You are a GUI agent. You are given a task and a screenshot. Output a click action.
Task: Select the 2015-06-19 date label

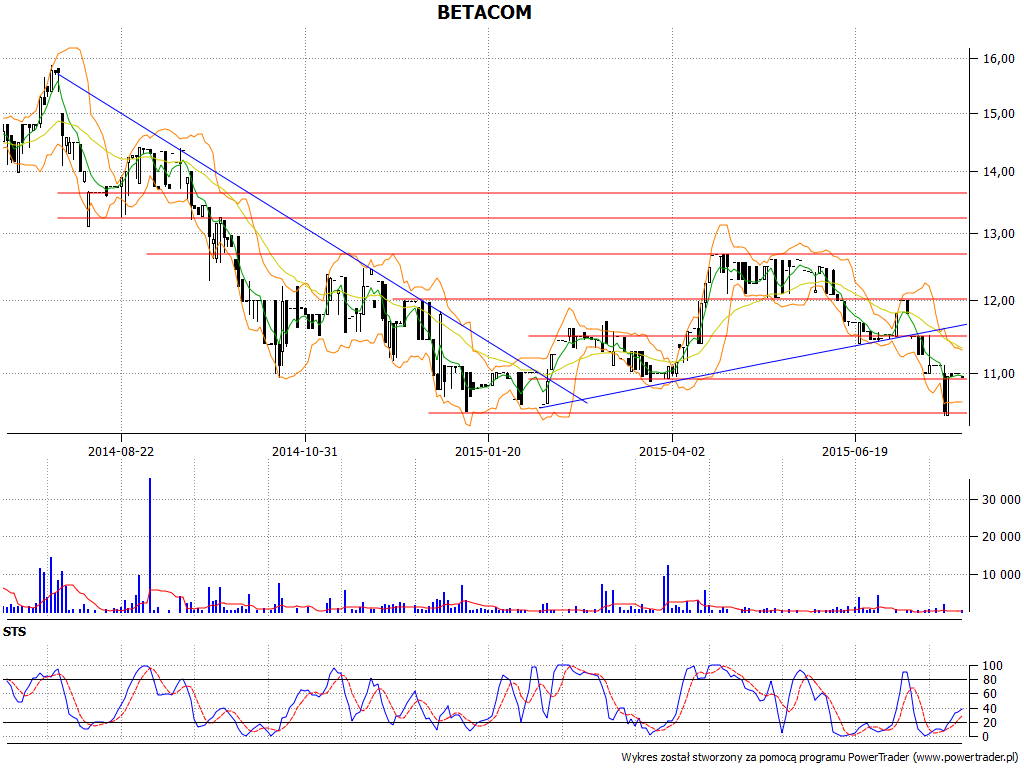[x=855, y=451]
